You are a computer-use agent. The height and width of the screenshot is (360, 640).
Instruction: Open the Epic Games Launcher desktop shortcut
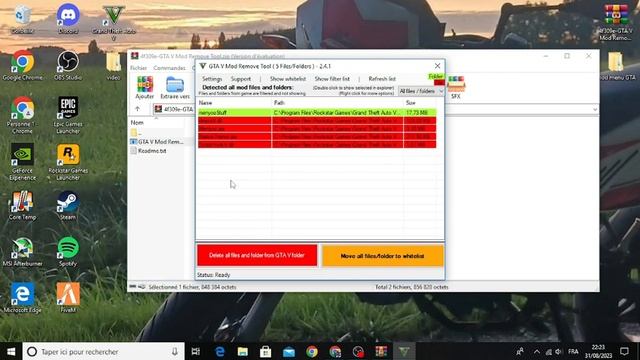[x=68, y=115]
